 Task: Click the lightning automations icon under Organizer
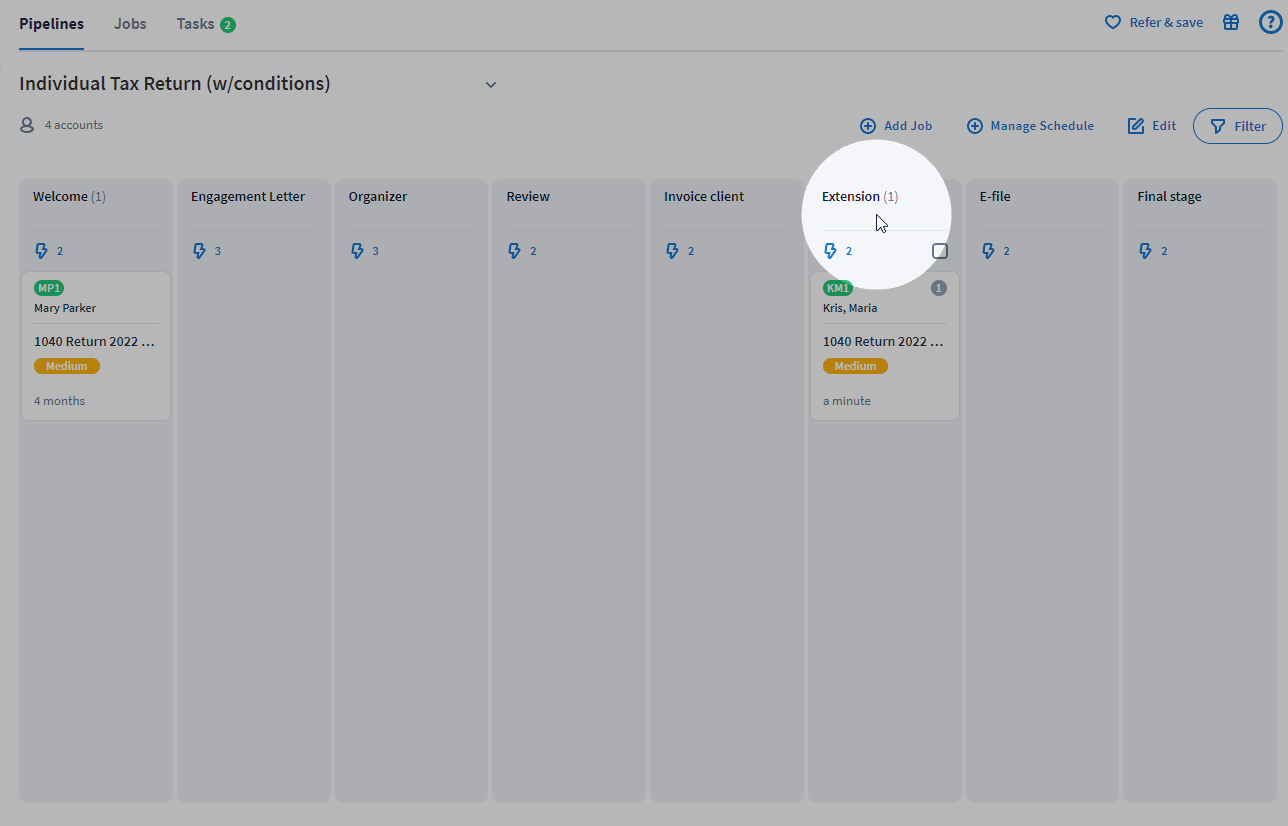click(358, 251)
